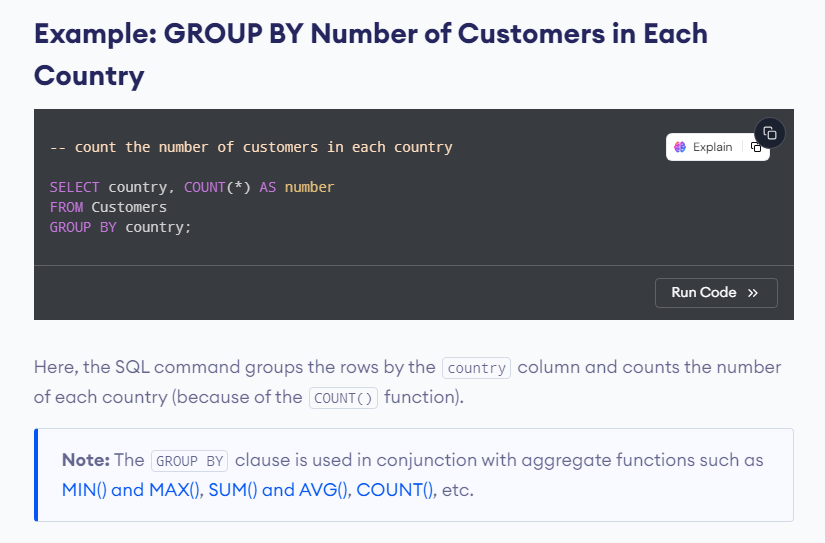825x543 pixels.
Task: Click the 'FROM Customers' code line
Action: tap(108, 207)
